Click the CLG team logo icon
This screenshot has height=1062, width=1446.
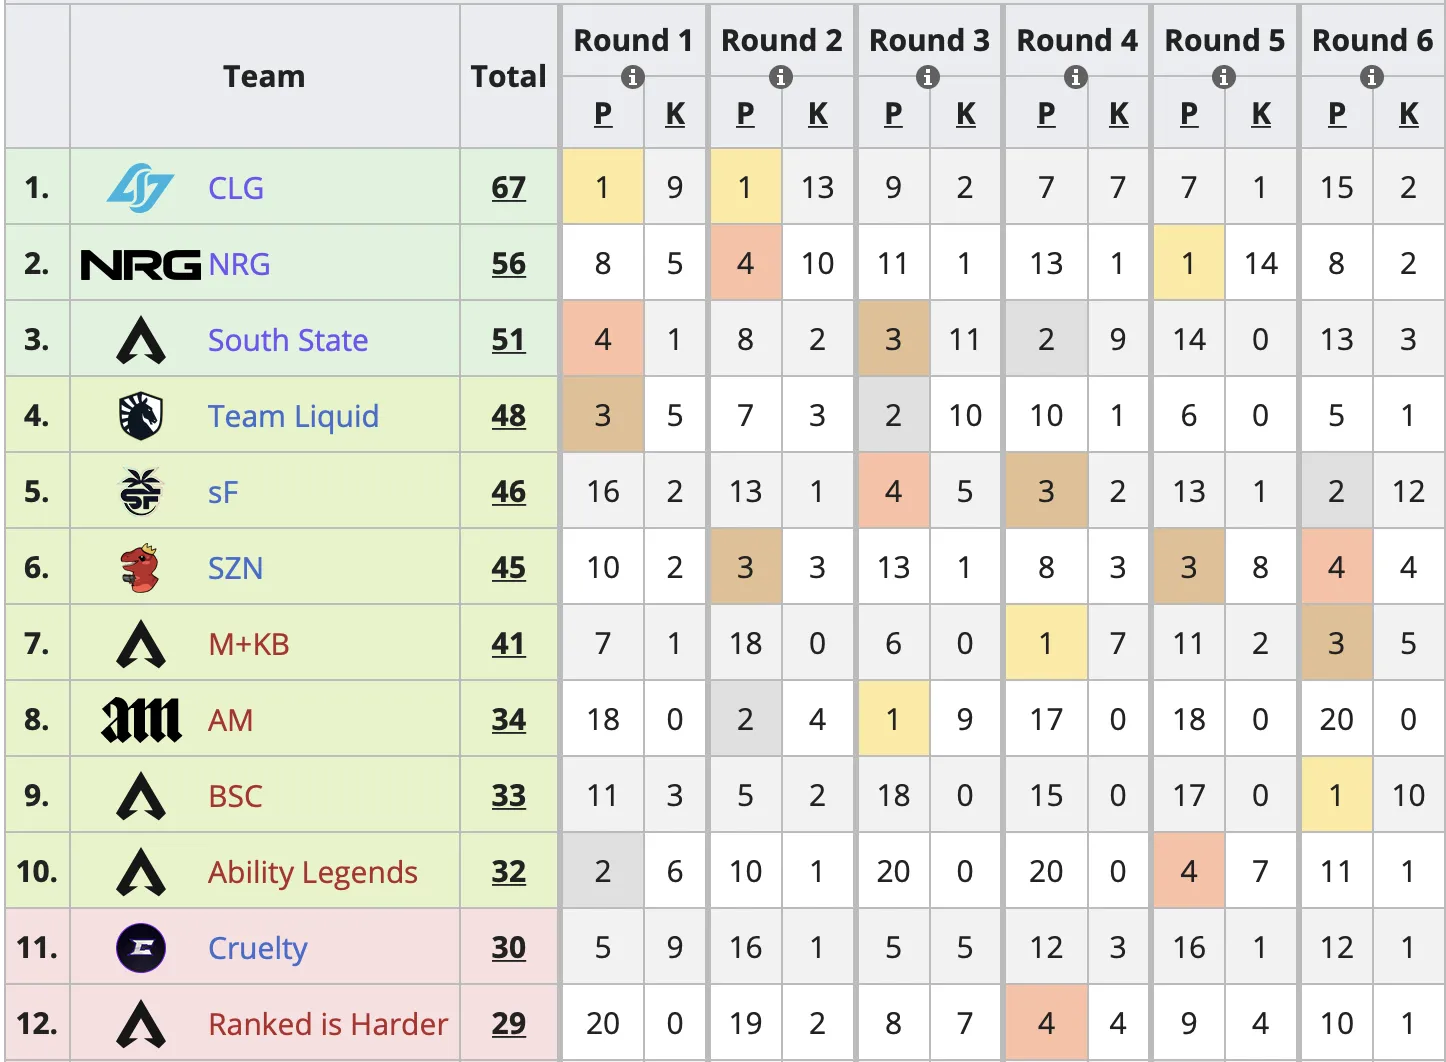click(x=140, y=188)
